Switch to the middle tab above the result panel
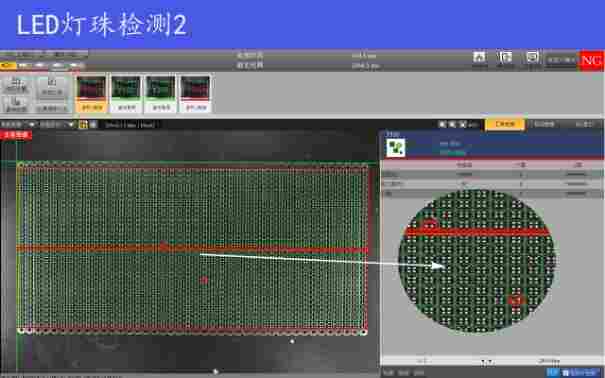The width and height of the screenshot is (605, 378). (x=544, y=124)
